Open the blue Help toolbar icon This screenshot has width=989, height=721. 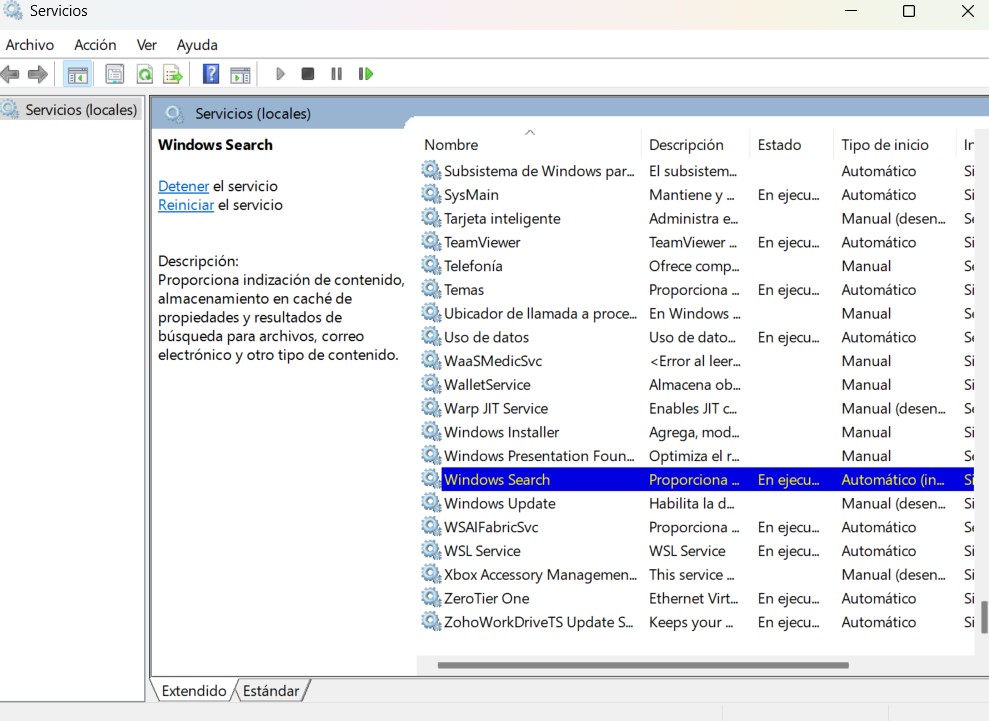(x=211, y=74)
